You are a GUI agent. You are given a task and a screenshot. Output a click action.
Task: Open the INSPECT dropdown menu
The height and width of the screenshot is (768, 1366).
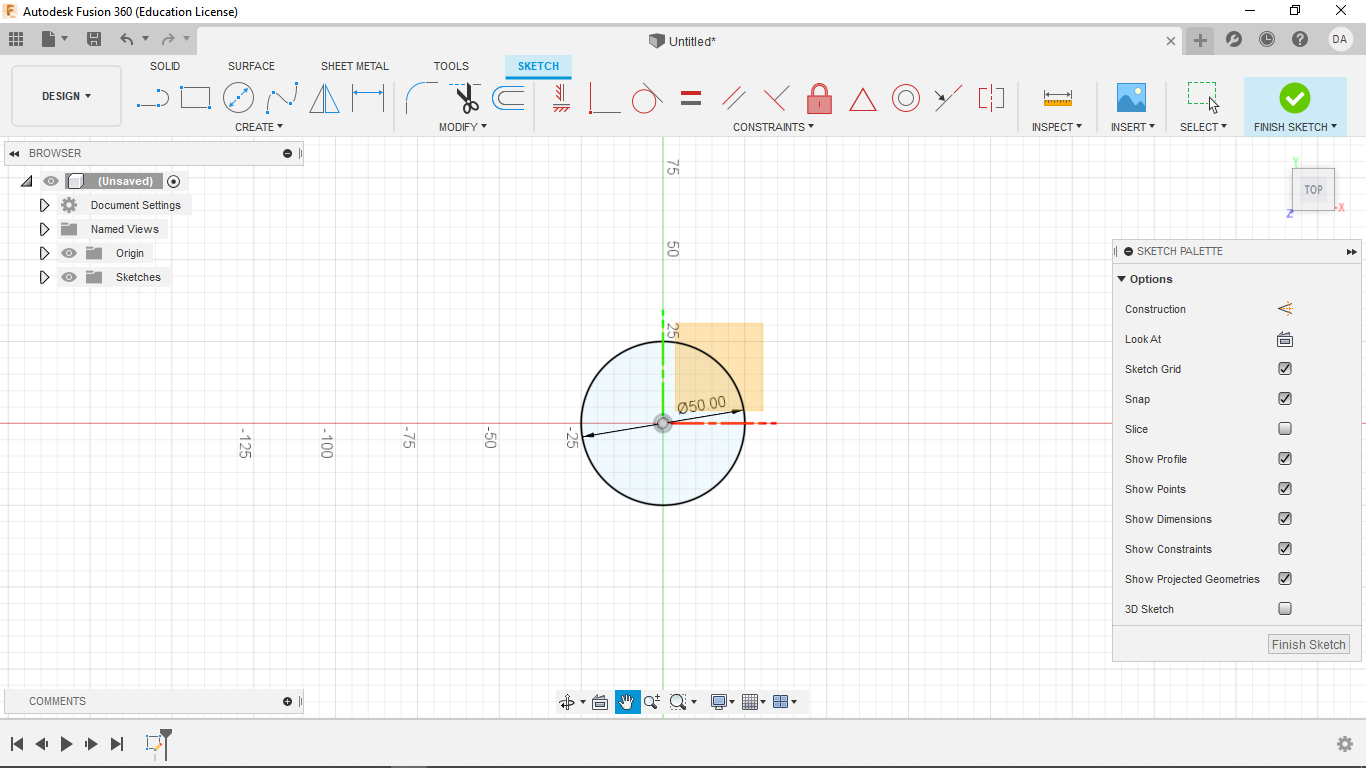tap(1057, 127)
